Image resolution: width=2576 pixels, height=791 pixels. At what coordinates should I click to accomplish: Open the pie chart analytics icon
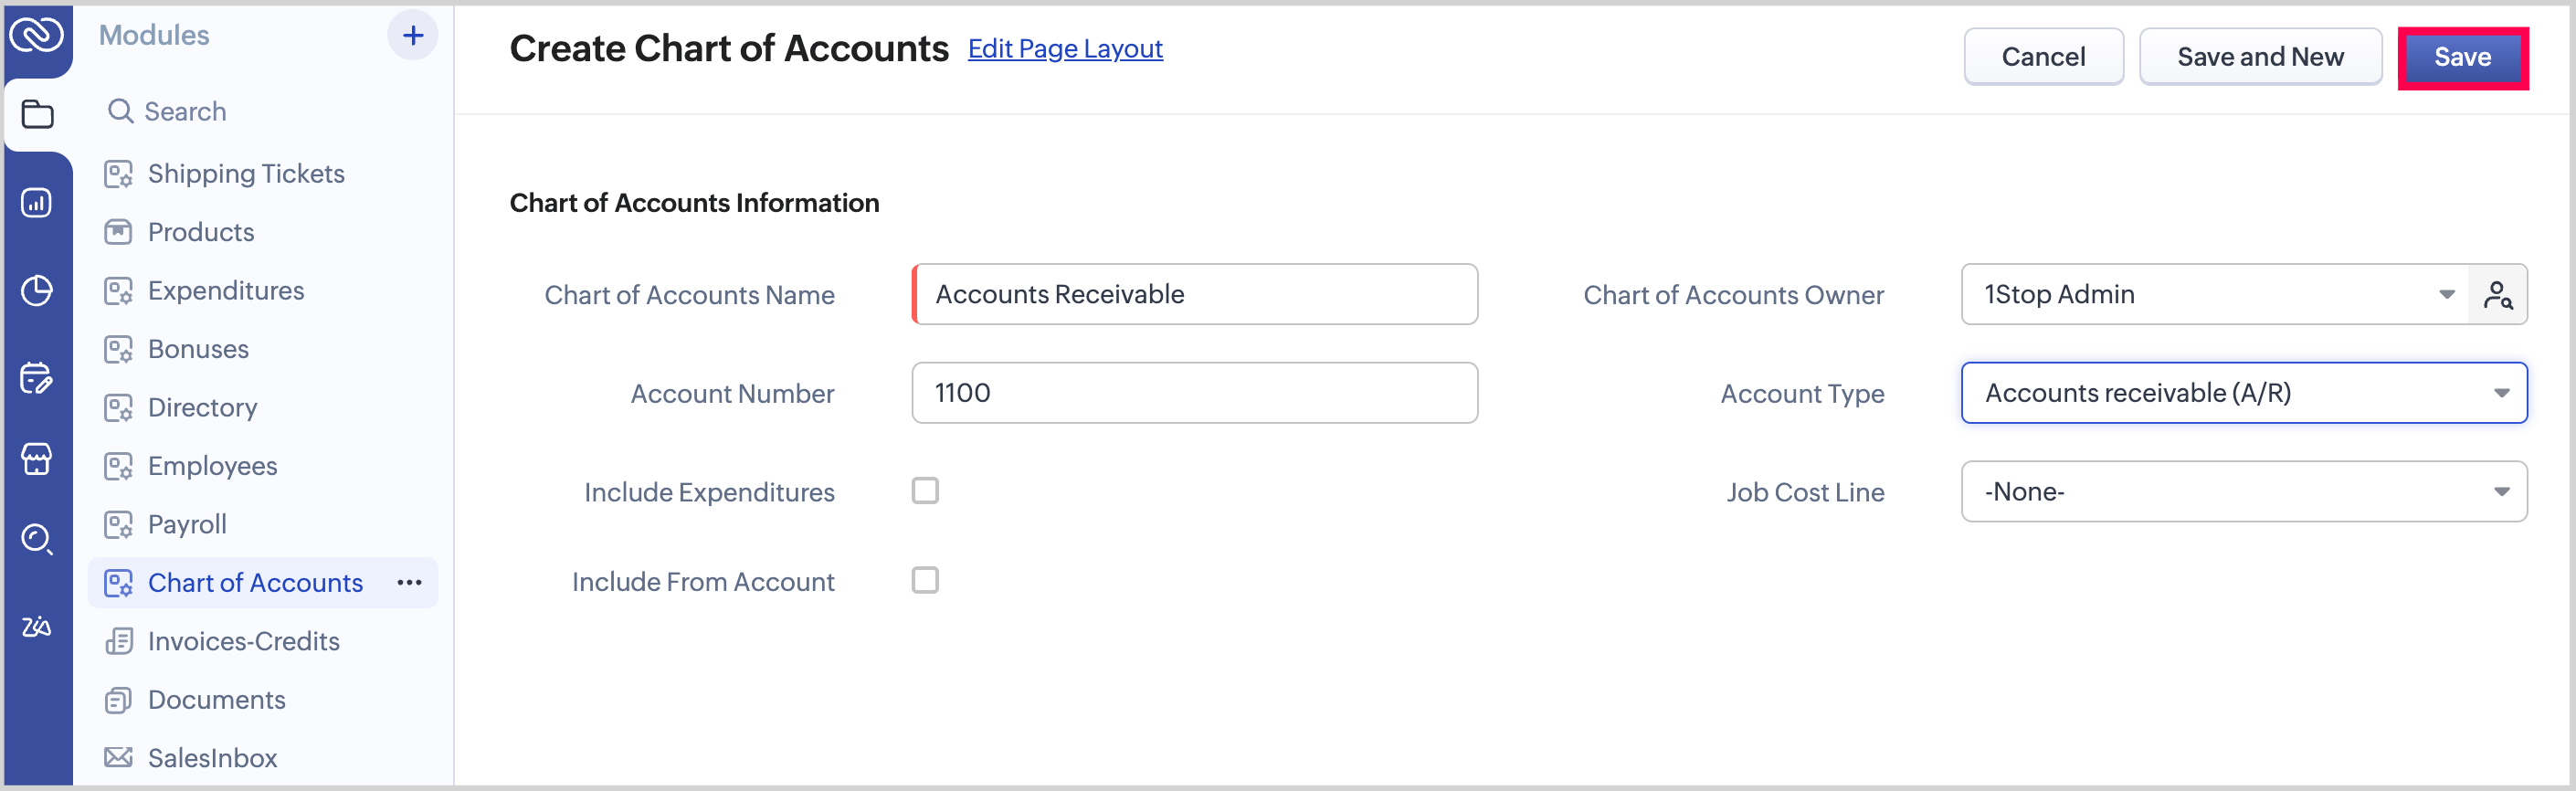pyautogui.click(x=37, y=291)
